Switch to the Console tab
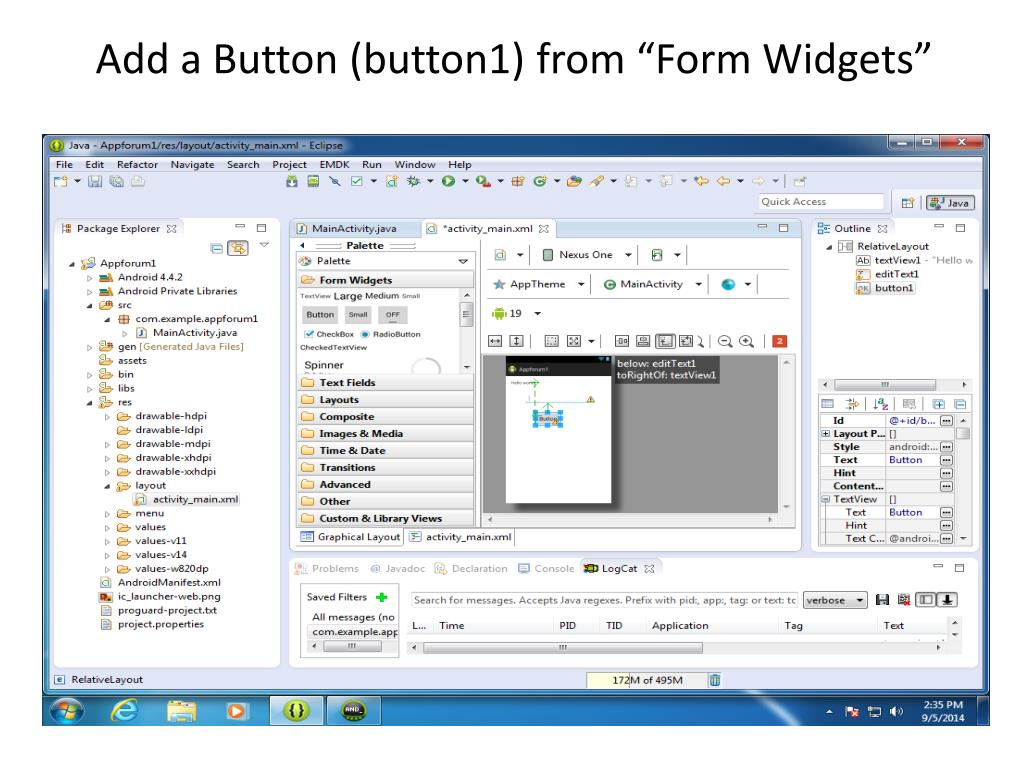1024x768 pixels. click(x=547, y=569)
